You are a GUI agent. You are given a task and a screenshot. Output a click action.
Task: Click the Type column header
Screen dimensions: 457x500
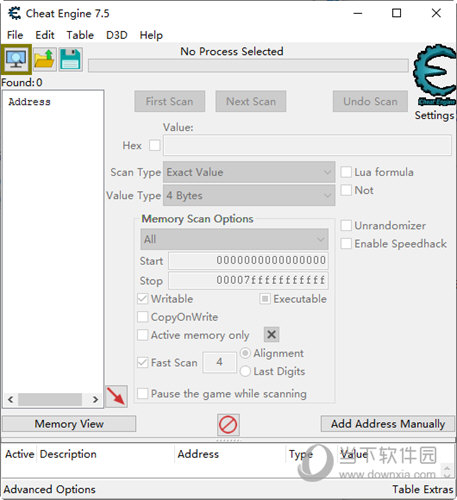(x=301, y=454)
